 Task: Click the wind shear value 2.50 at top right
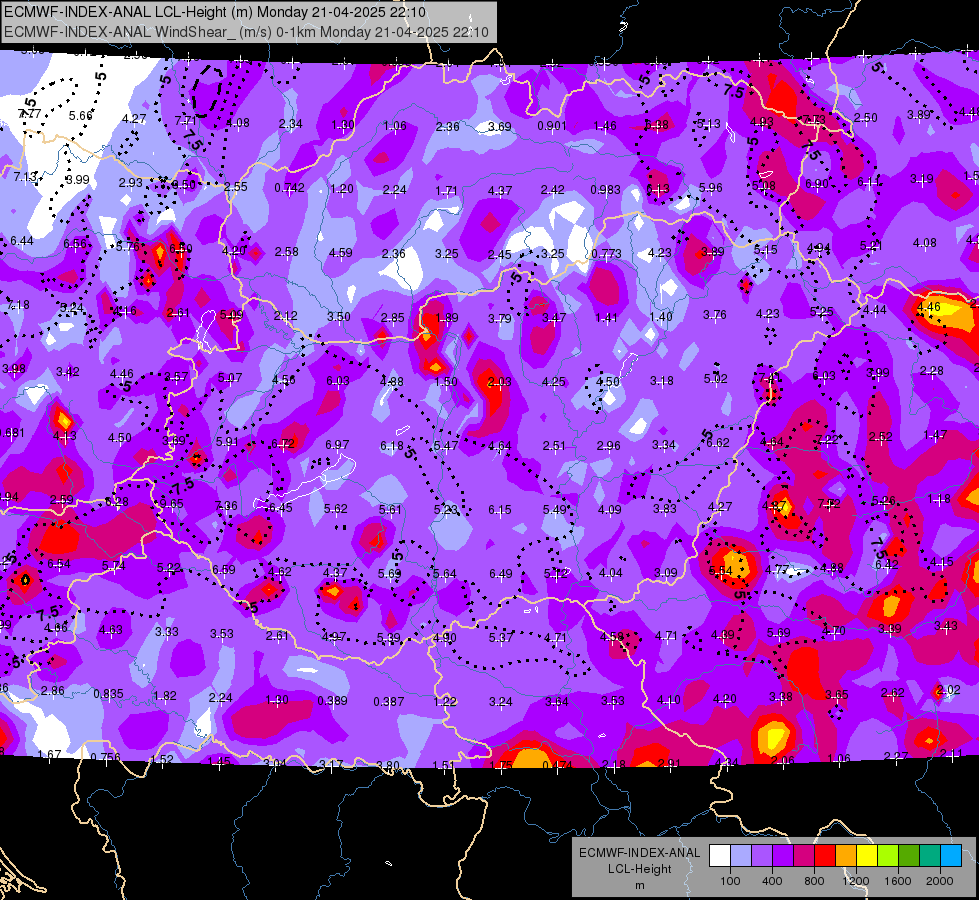865,118
